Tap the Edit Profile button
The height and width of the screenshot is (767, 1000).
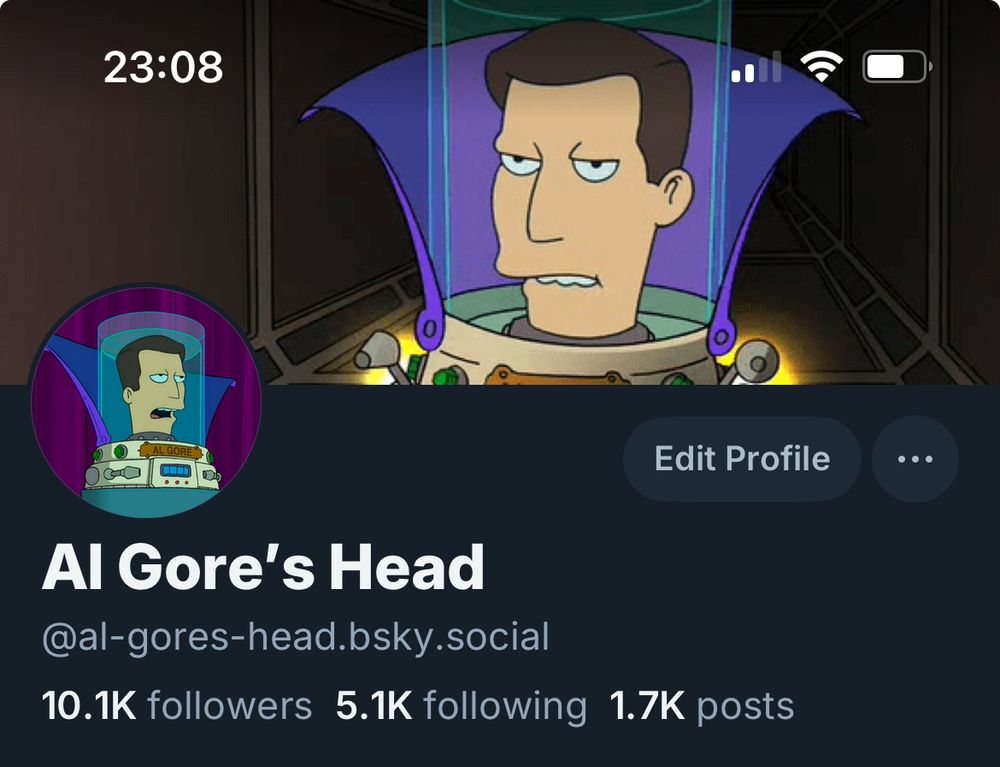tap(742, 458)
